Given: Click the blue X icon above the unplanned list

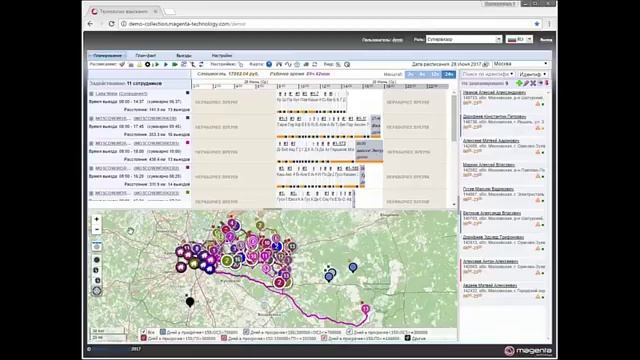Looking at the screenshot, I should tap(533, 83).
